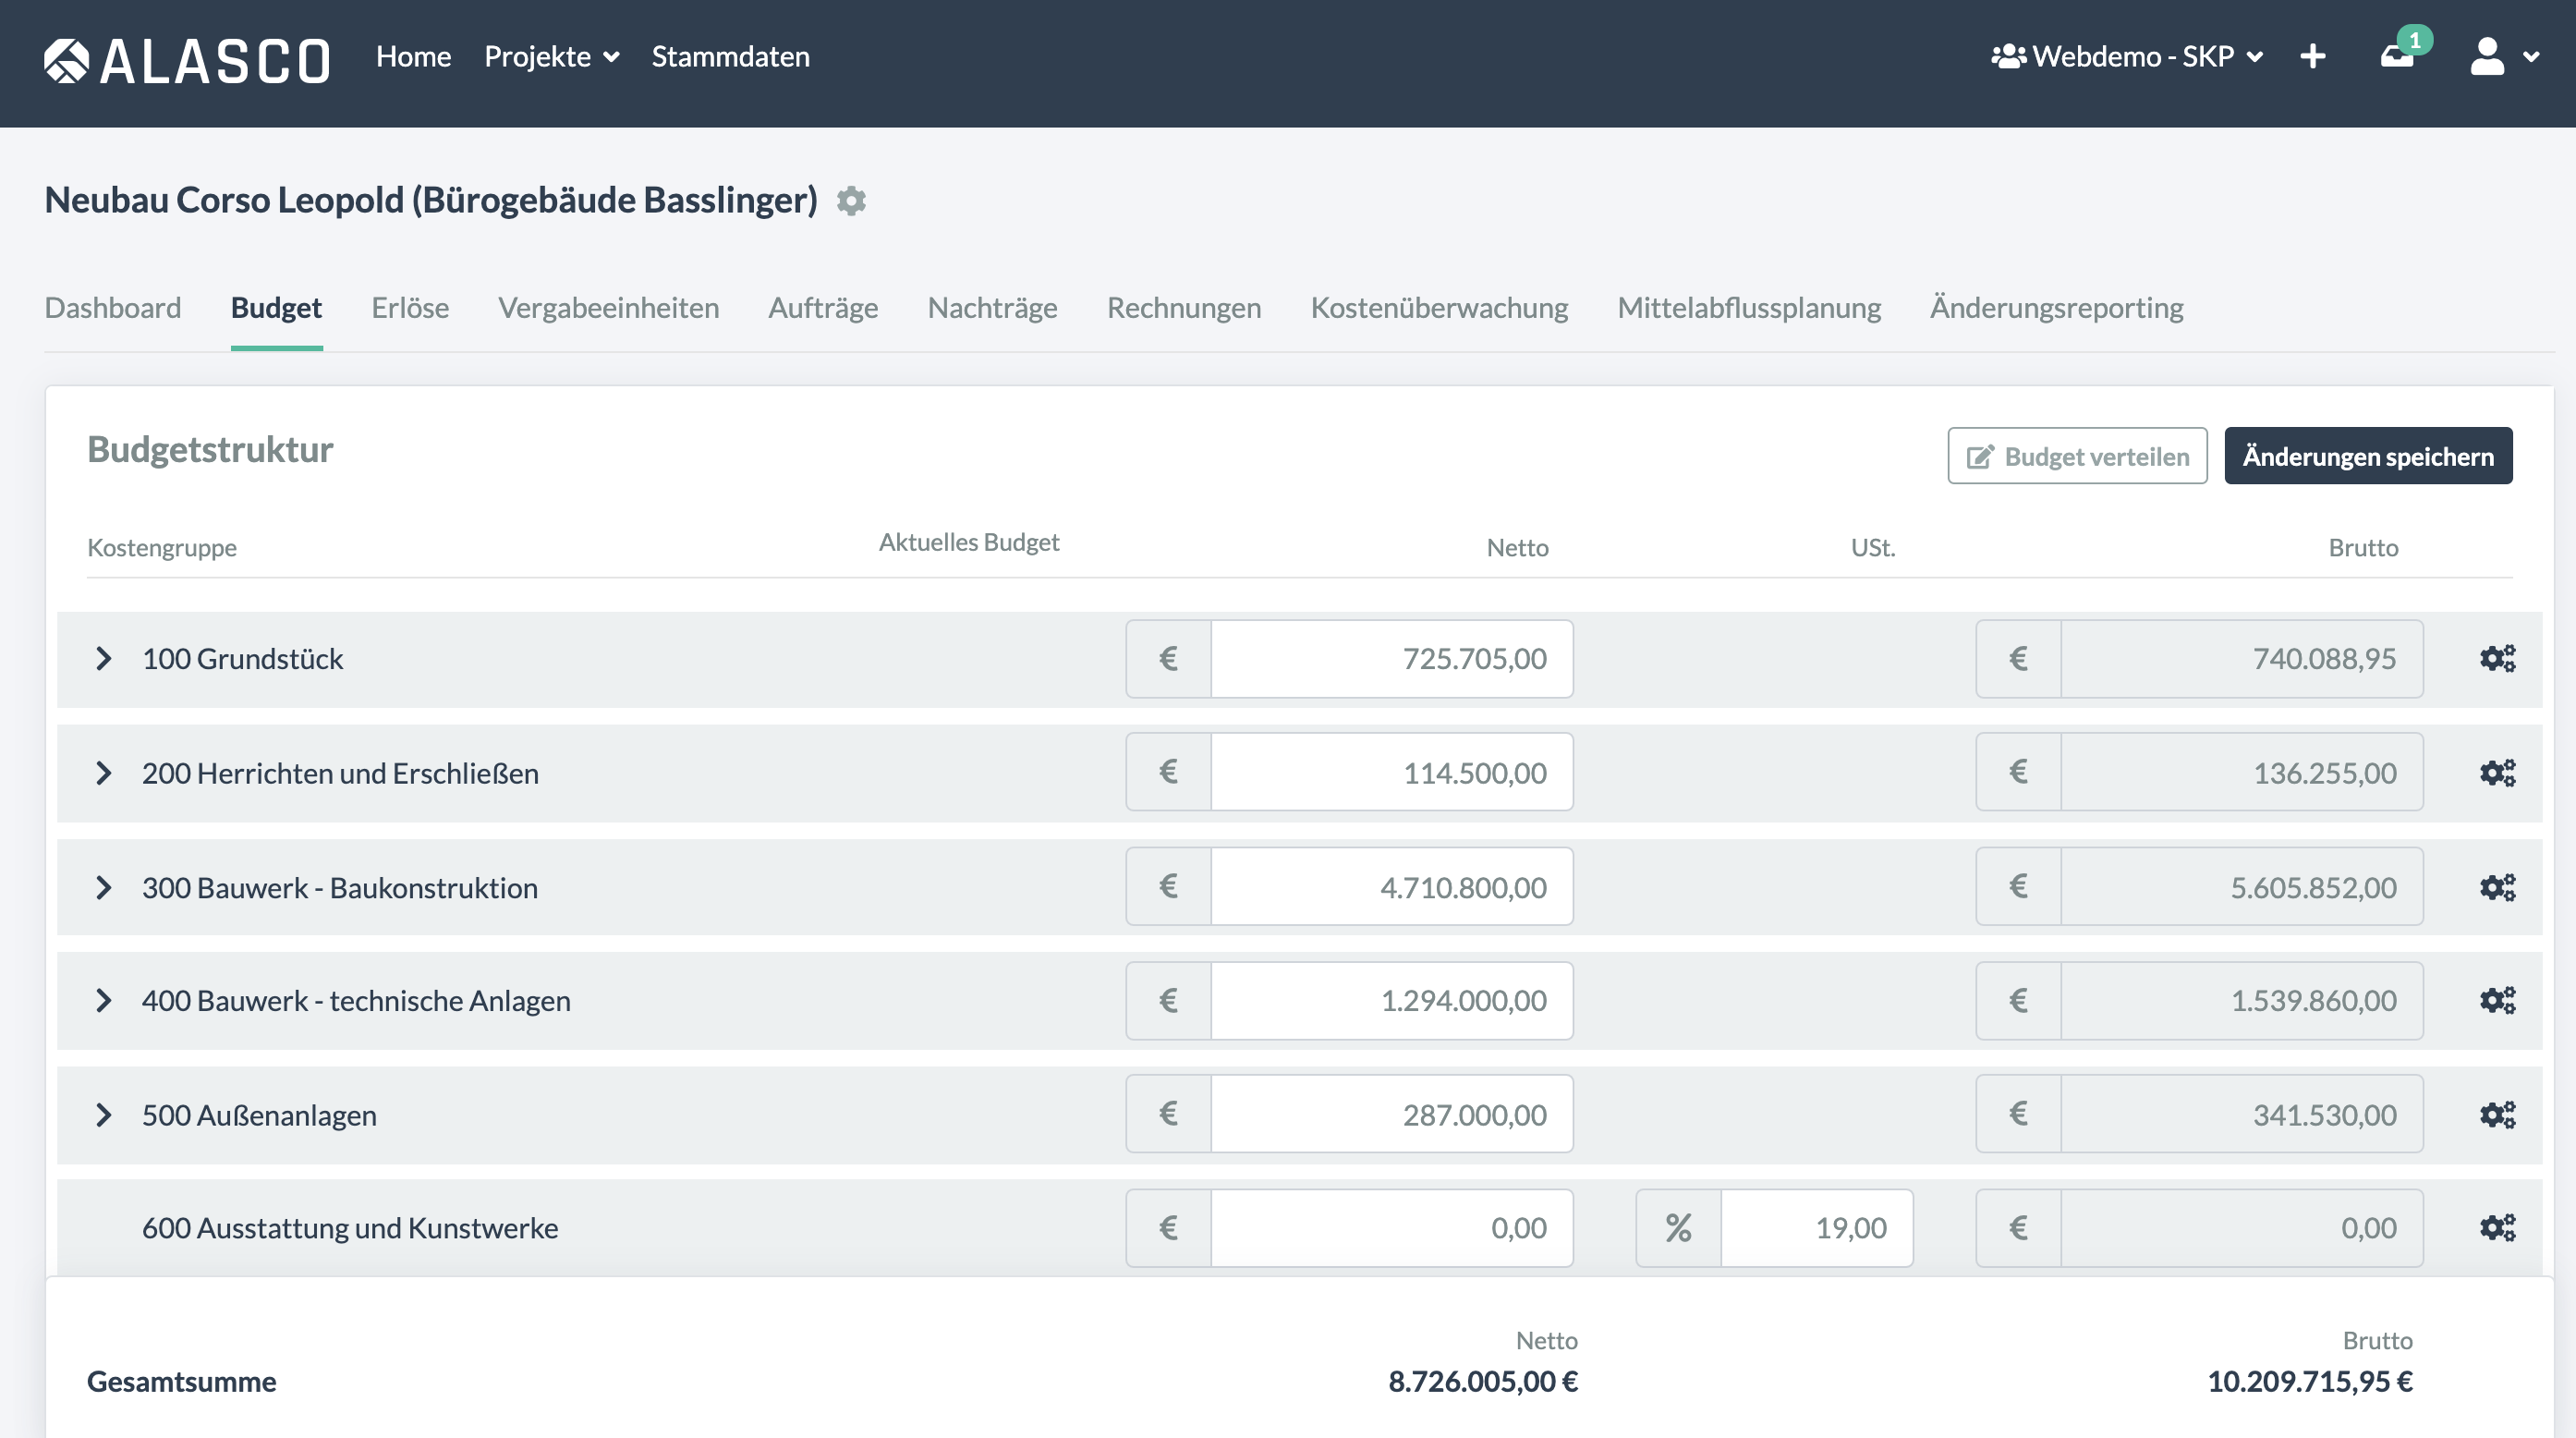Open the Webdemo - SKP team dropdown

click(x=2127, y=57)
